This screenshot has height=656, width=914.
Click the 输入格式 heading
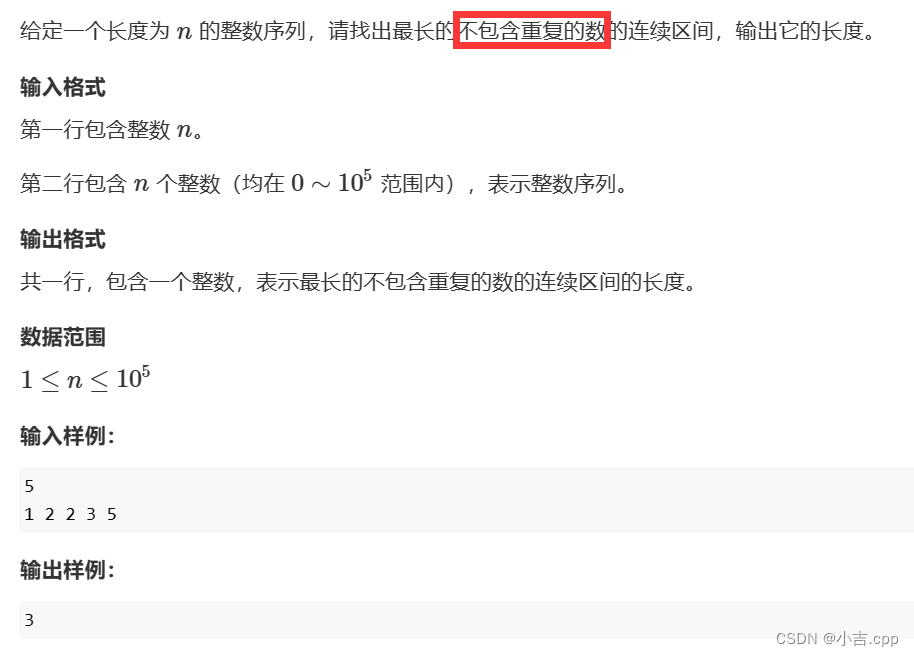63,87
